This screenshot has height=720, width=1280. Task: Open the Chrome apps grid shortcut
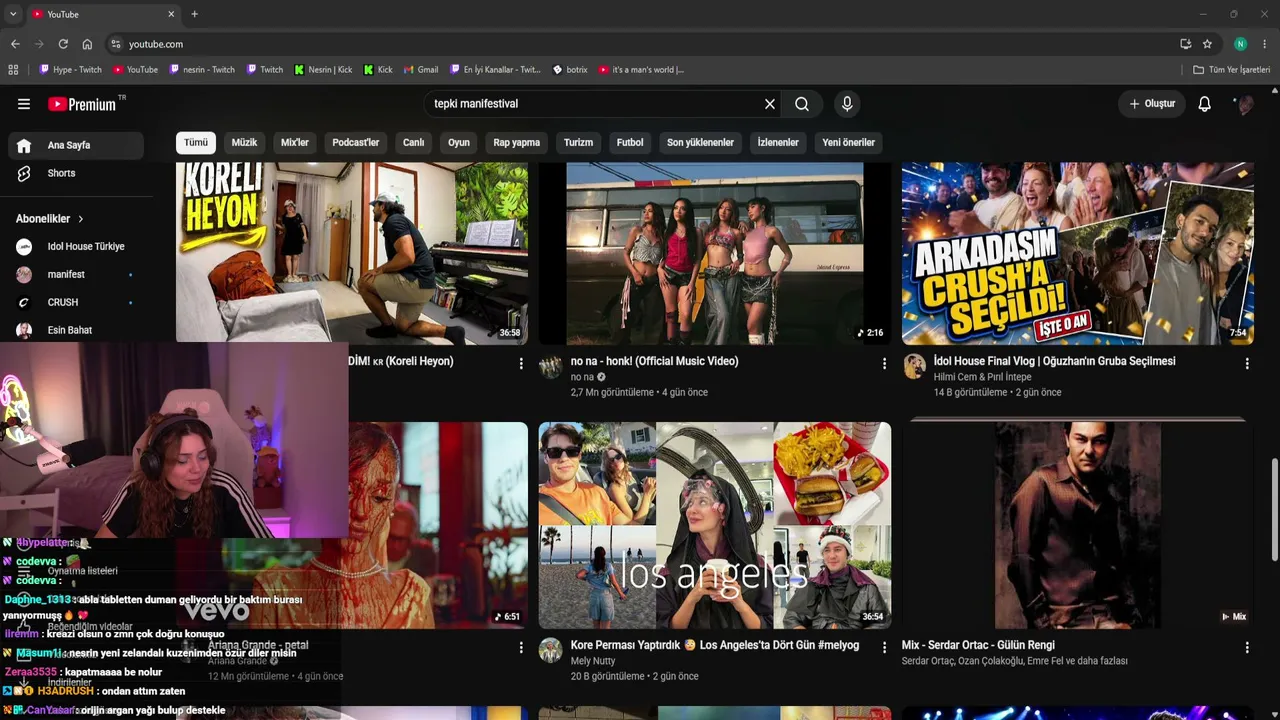[x=13, y=70]
